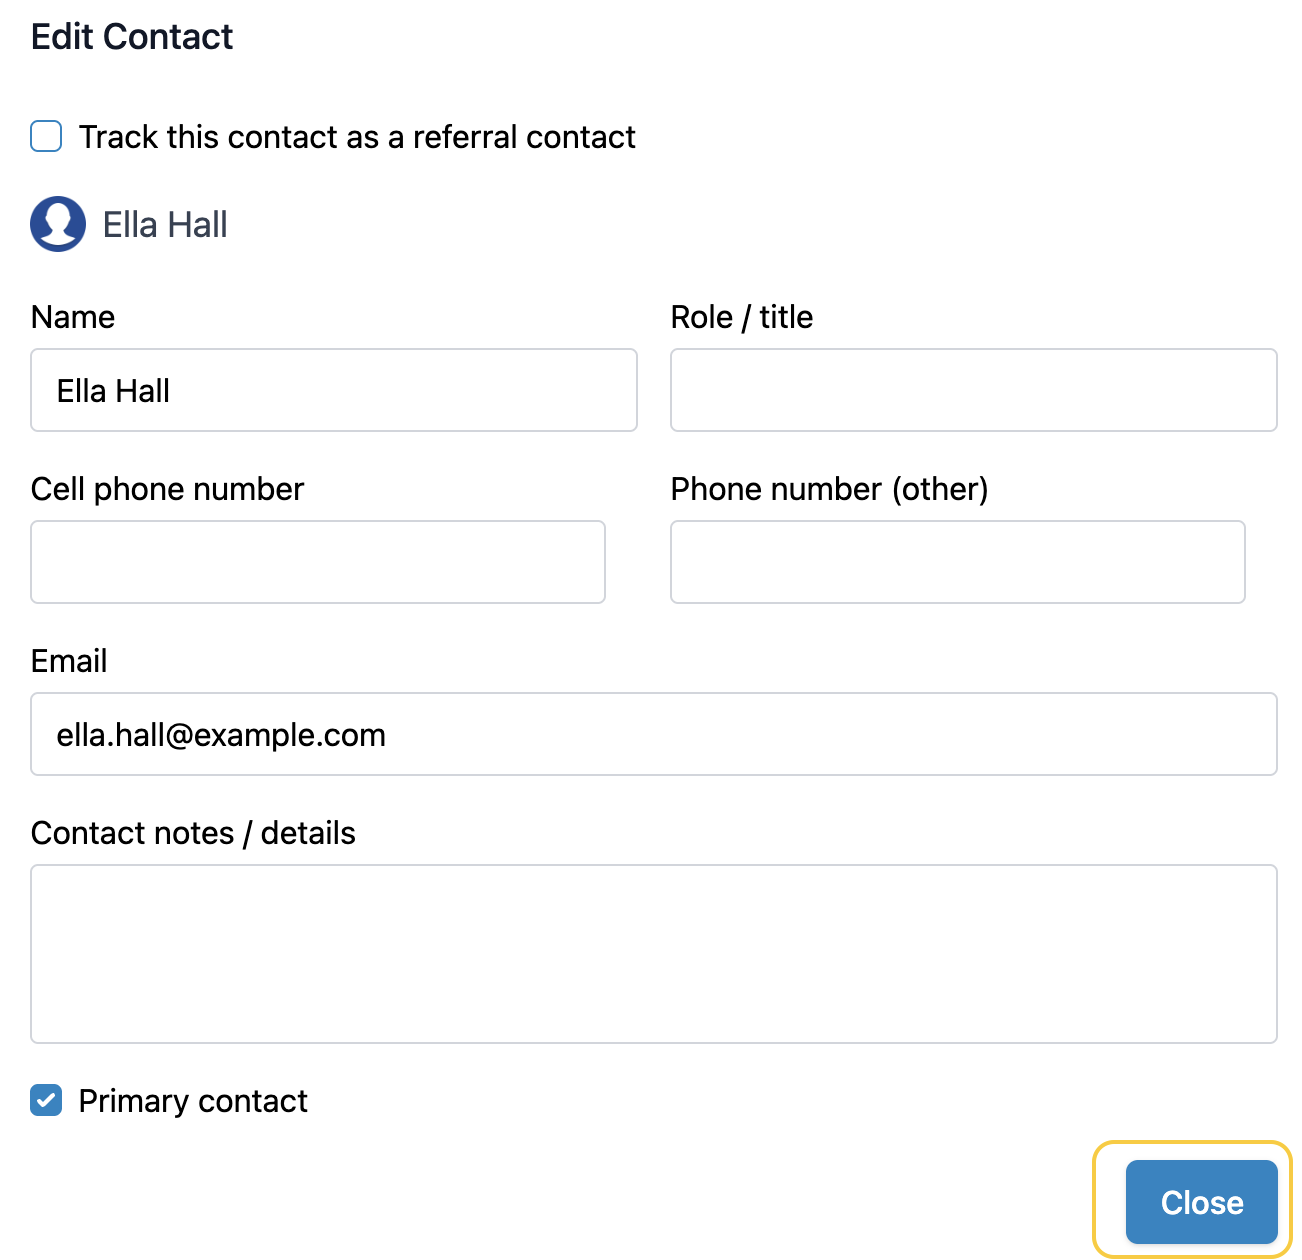Click the Phone number (other) input box
The width and height of the screenshot is (1302, 1260).
click(x=957, y=562)
